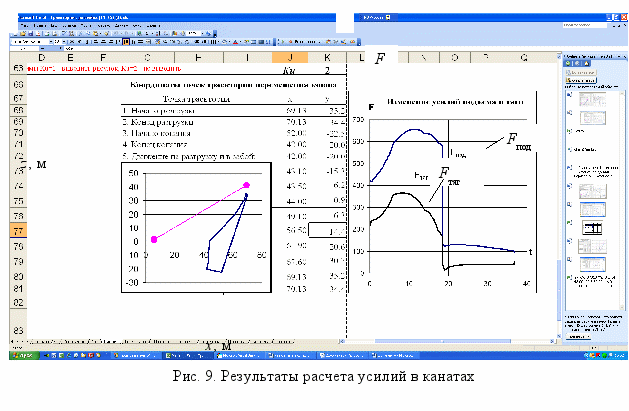The width and height of the screenshot is (629, 411).
Task: Select highlighted row header 77
Action: point(18,231)
